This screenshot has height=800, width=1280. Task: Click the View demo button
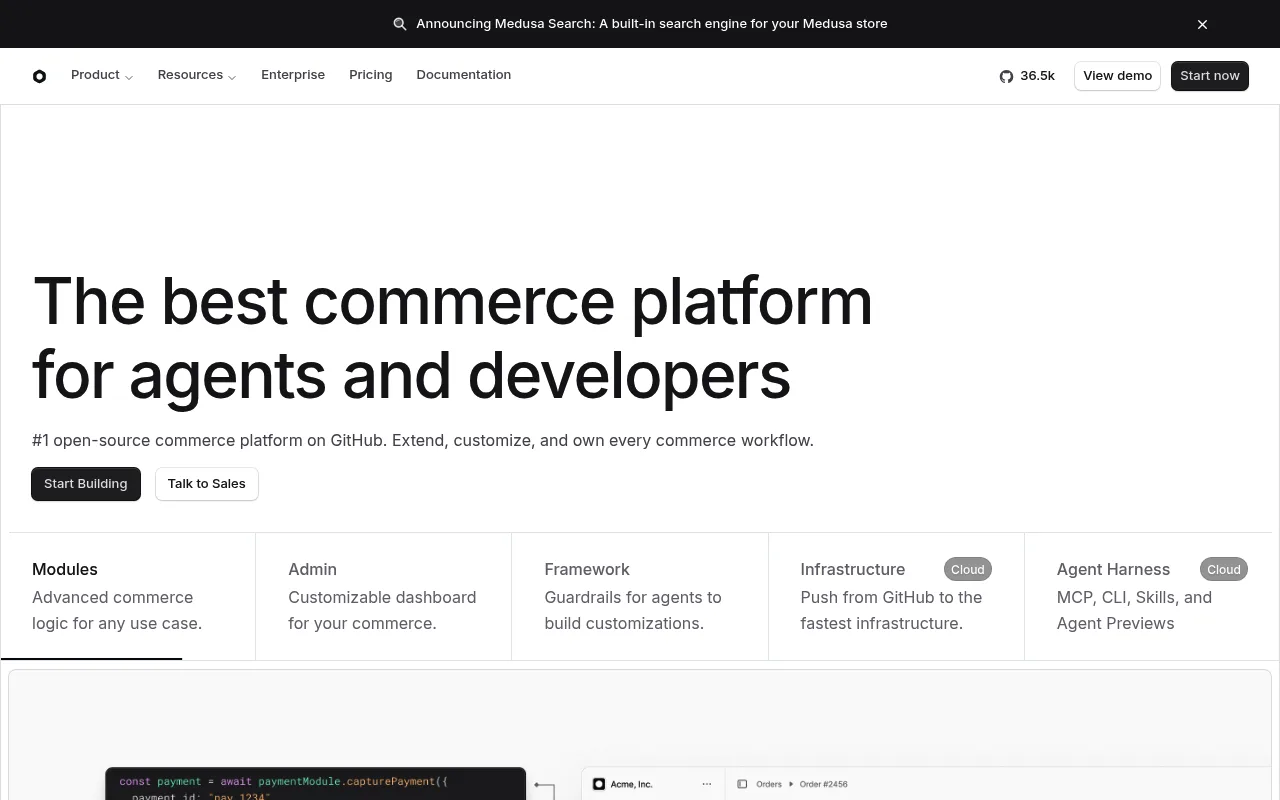(x=1117, y=76)
